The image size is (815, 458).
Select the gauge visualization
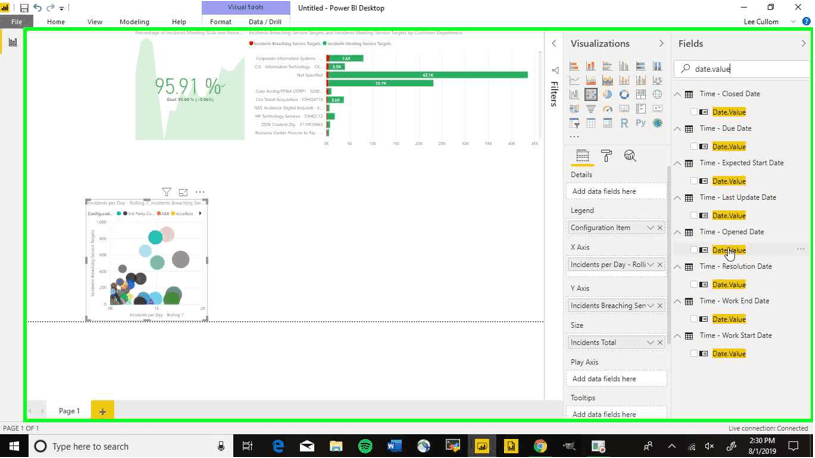coord(607,109)
